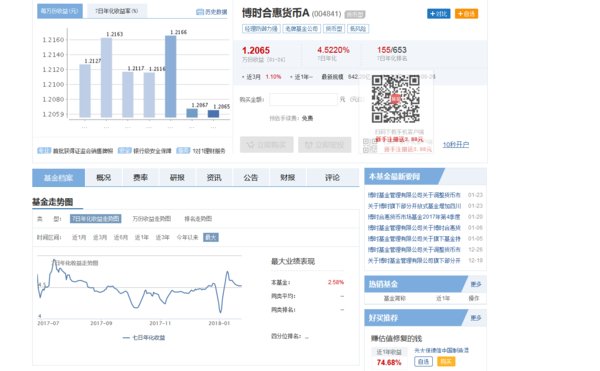Click the blue +对比 compare button
Image resolution: width=600 pixels, height=371 pixels.
[439, 14]
